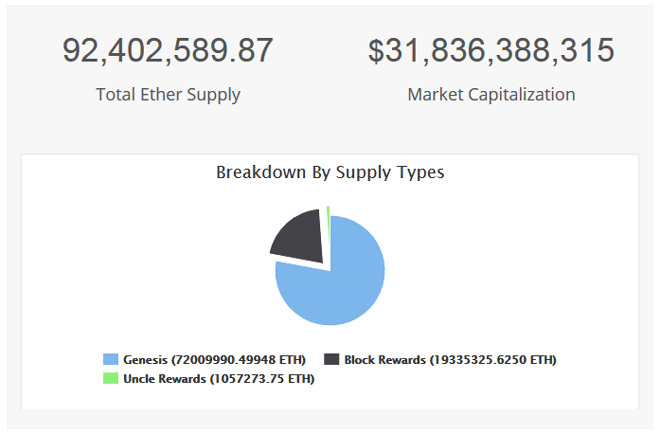Click the green Uncle Rewards legend swatch

(x=111, y=378)
